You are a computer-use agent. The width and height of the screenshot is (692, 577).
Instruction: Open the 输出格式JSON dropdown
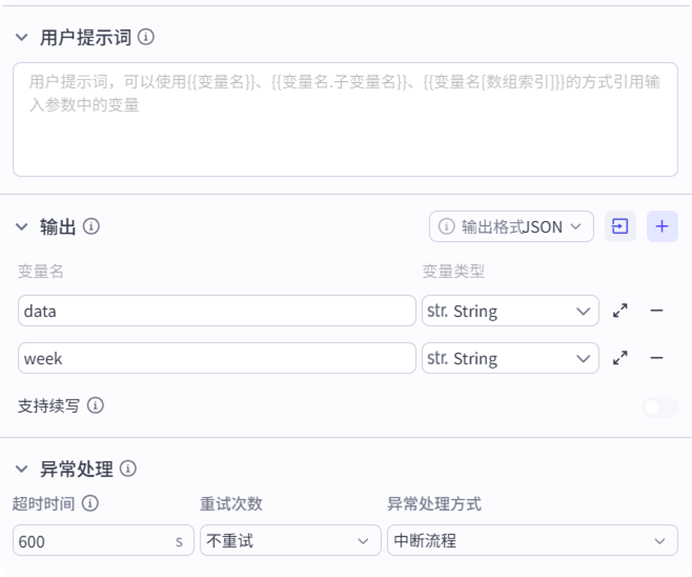coord(512,226)
